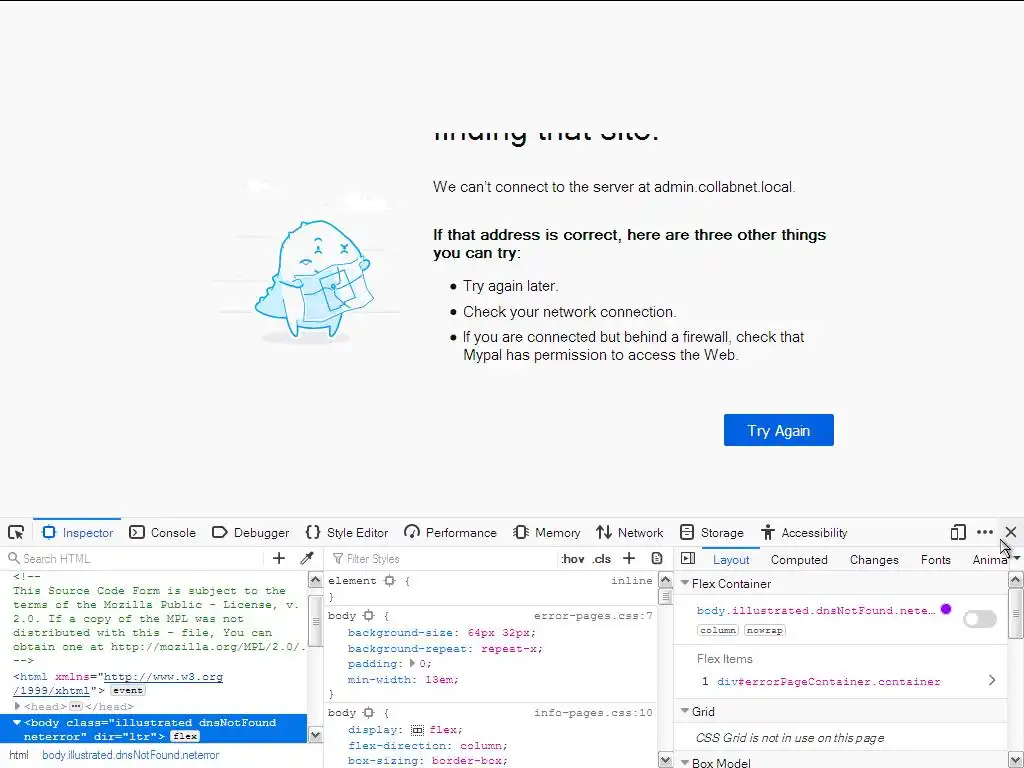Select div#errorPageContainer.container flex item
Viewport: 1024px width, 768px height.
coord(829,681)
